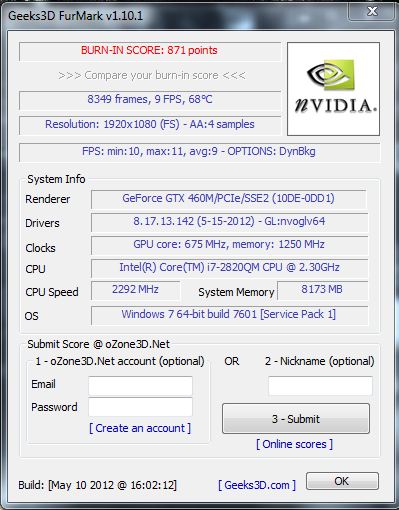Click the '8349 frames, 9 FPS, 68°C' field
399x510 pixels.
[150, 100]
